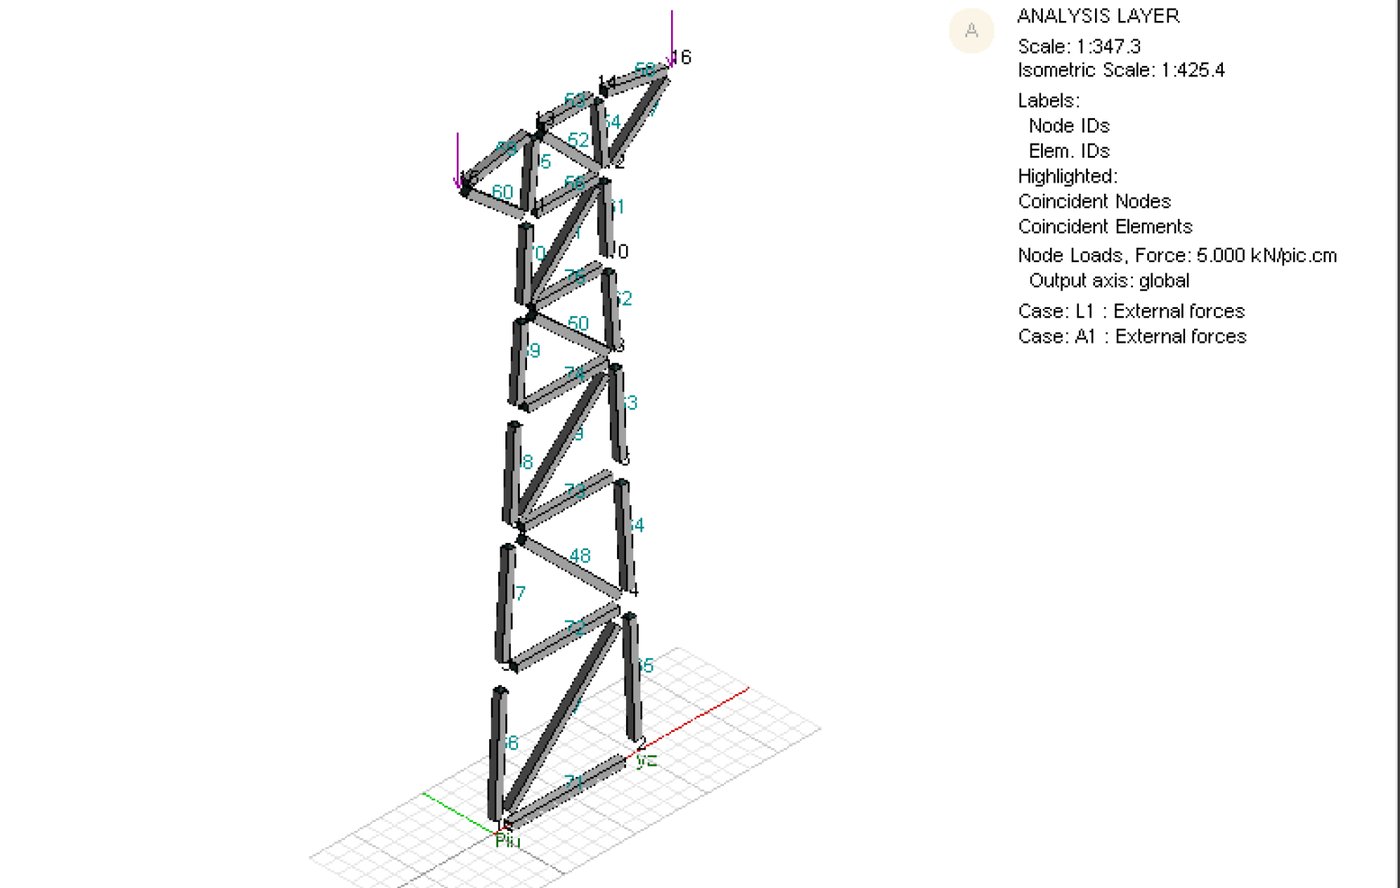1400x888 pixels.
Task: Click the 'Piu' support marker at tower base
Action: coord(508,841)
